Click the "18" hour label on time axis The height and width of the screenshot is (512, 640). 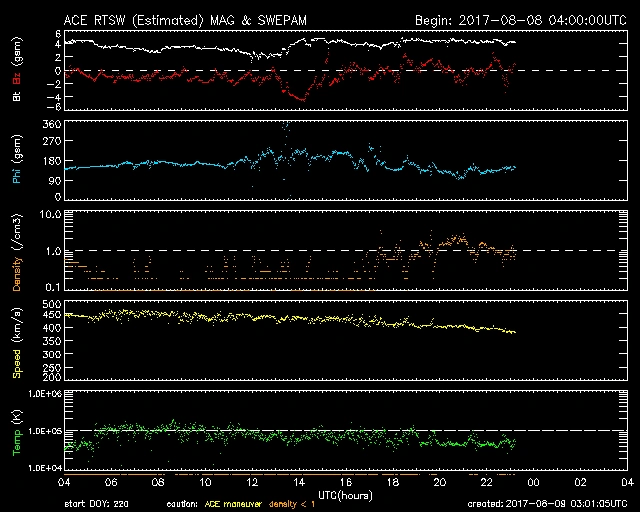pos(393,482)
